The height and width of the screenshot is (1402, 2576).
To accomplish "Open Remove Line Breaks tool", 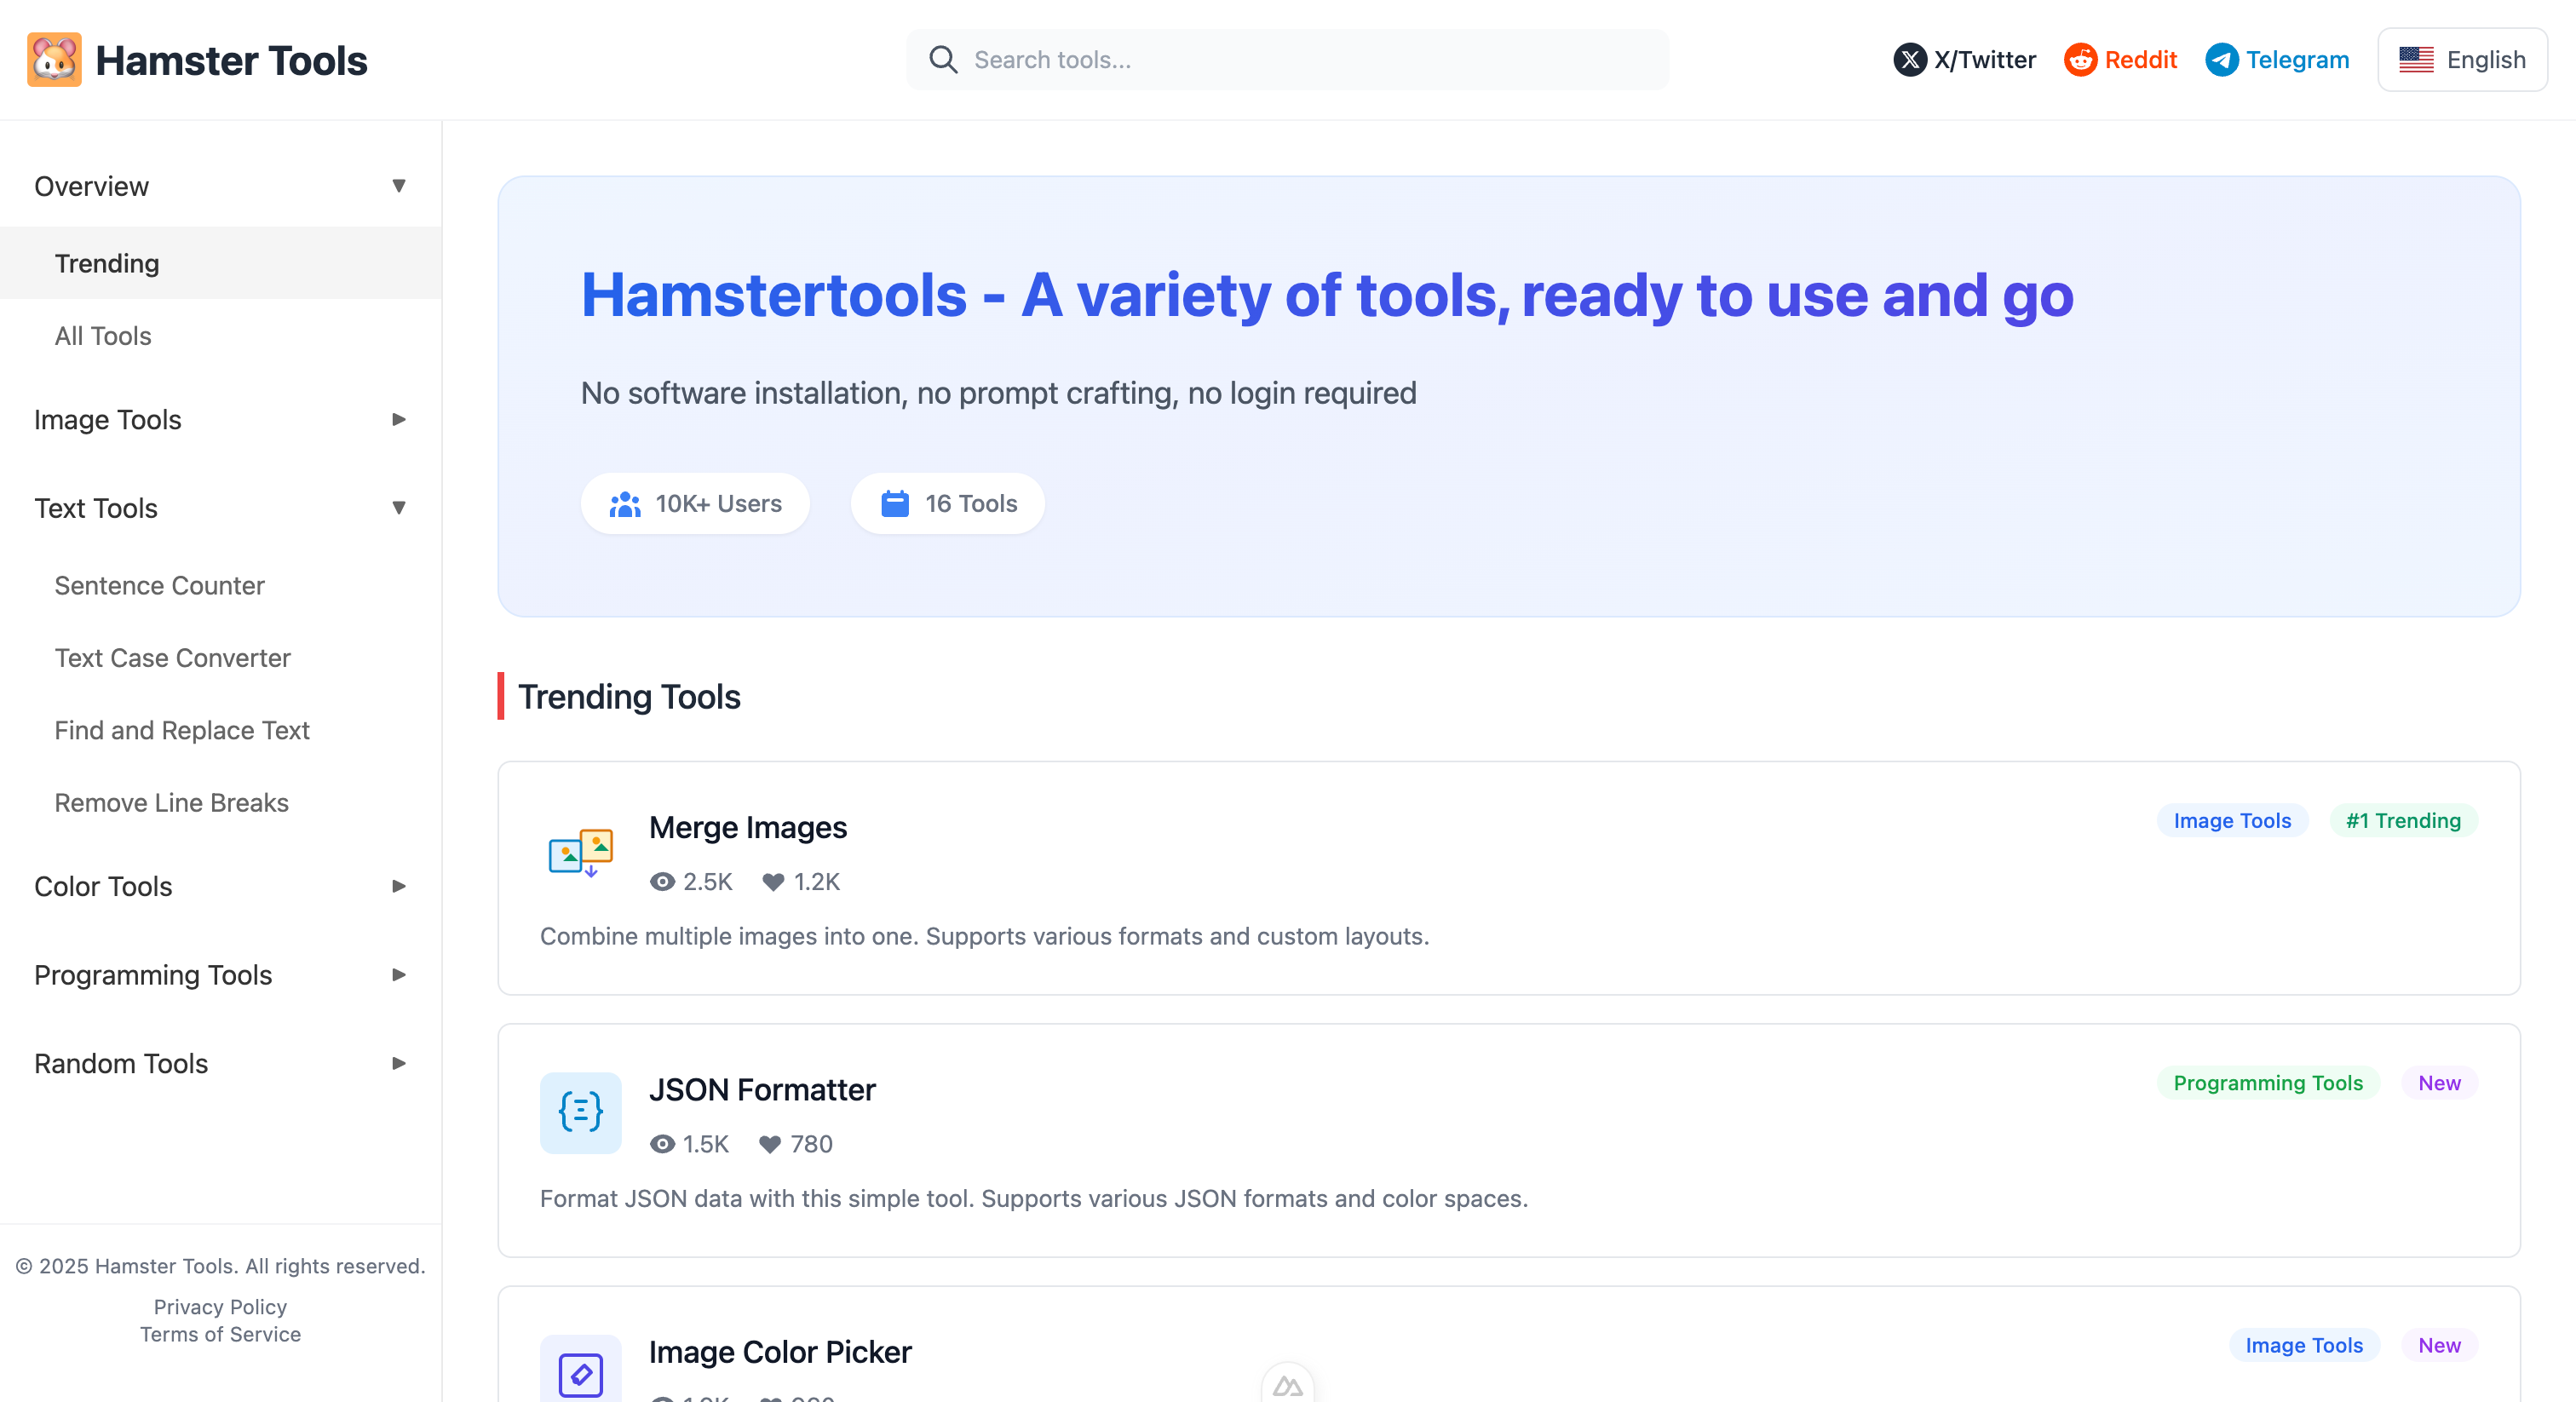I will pos(220,803).
